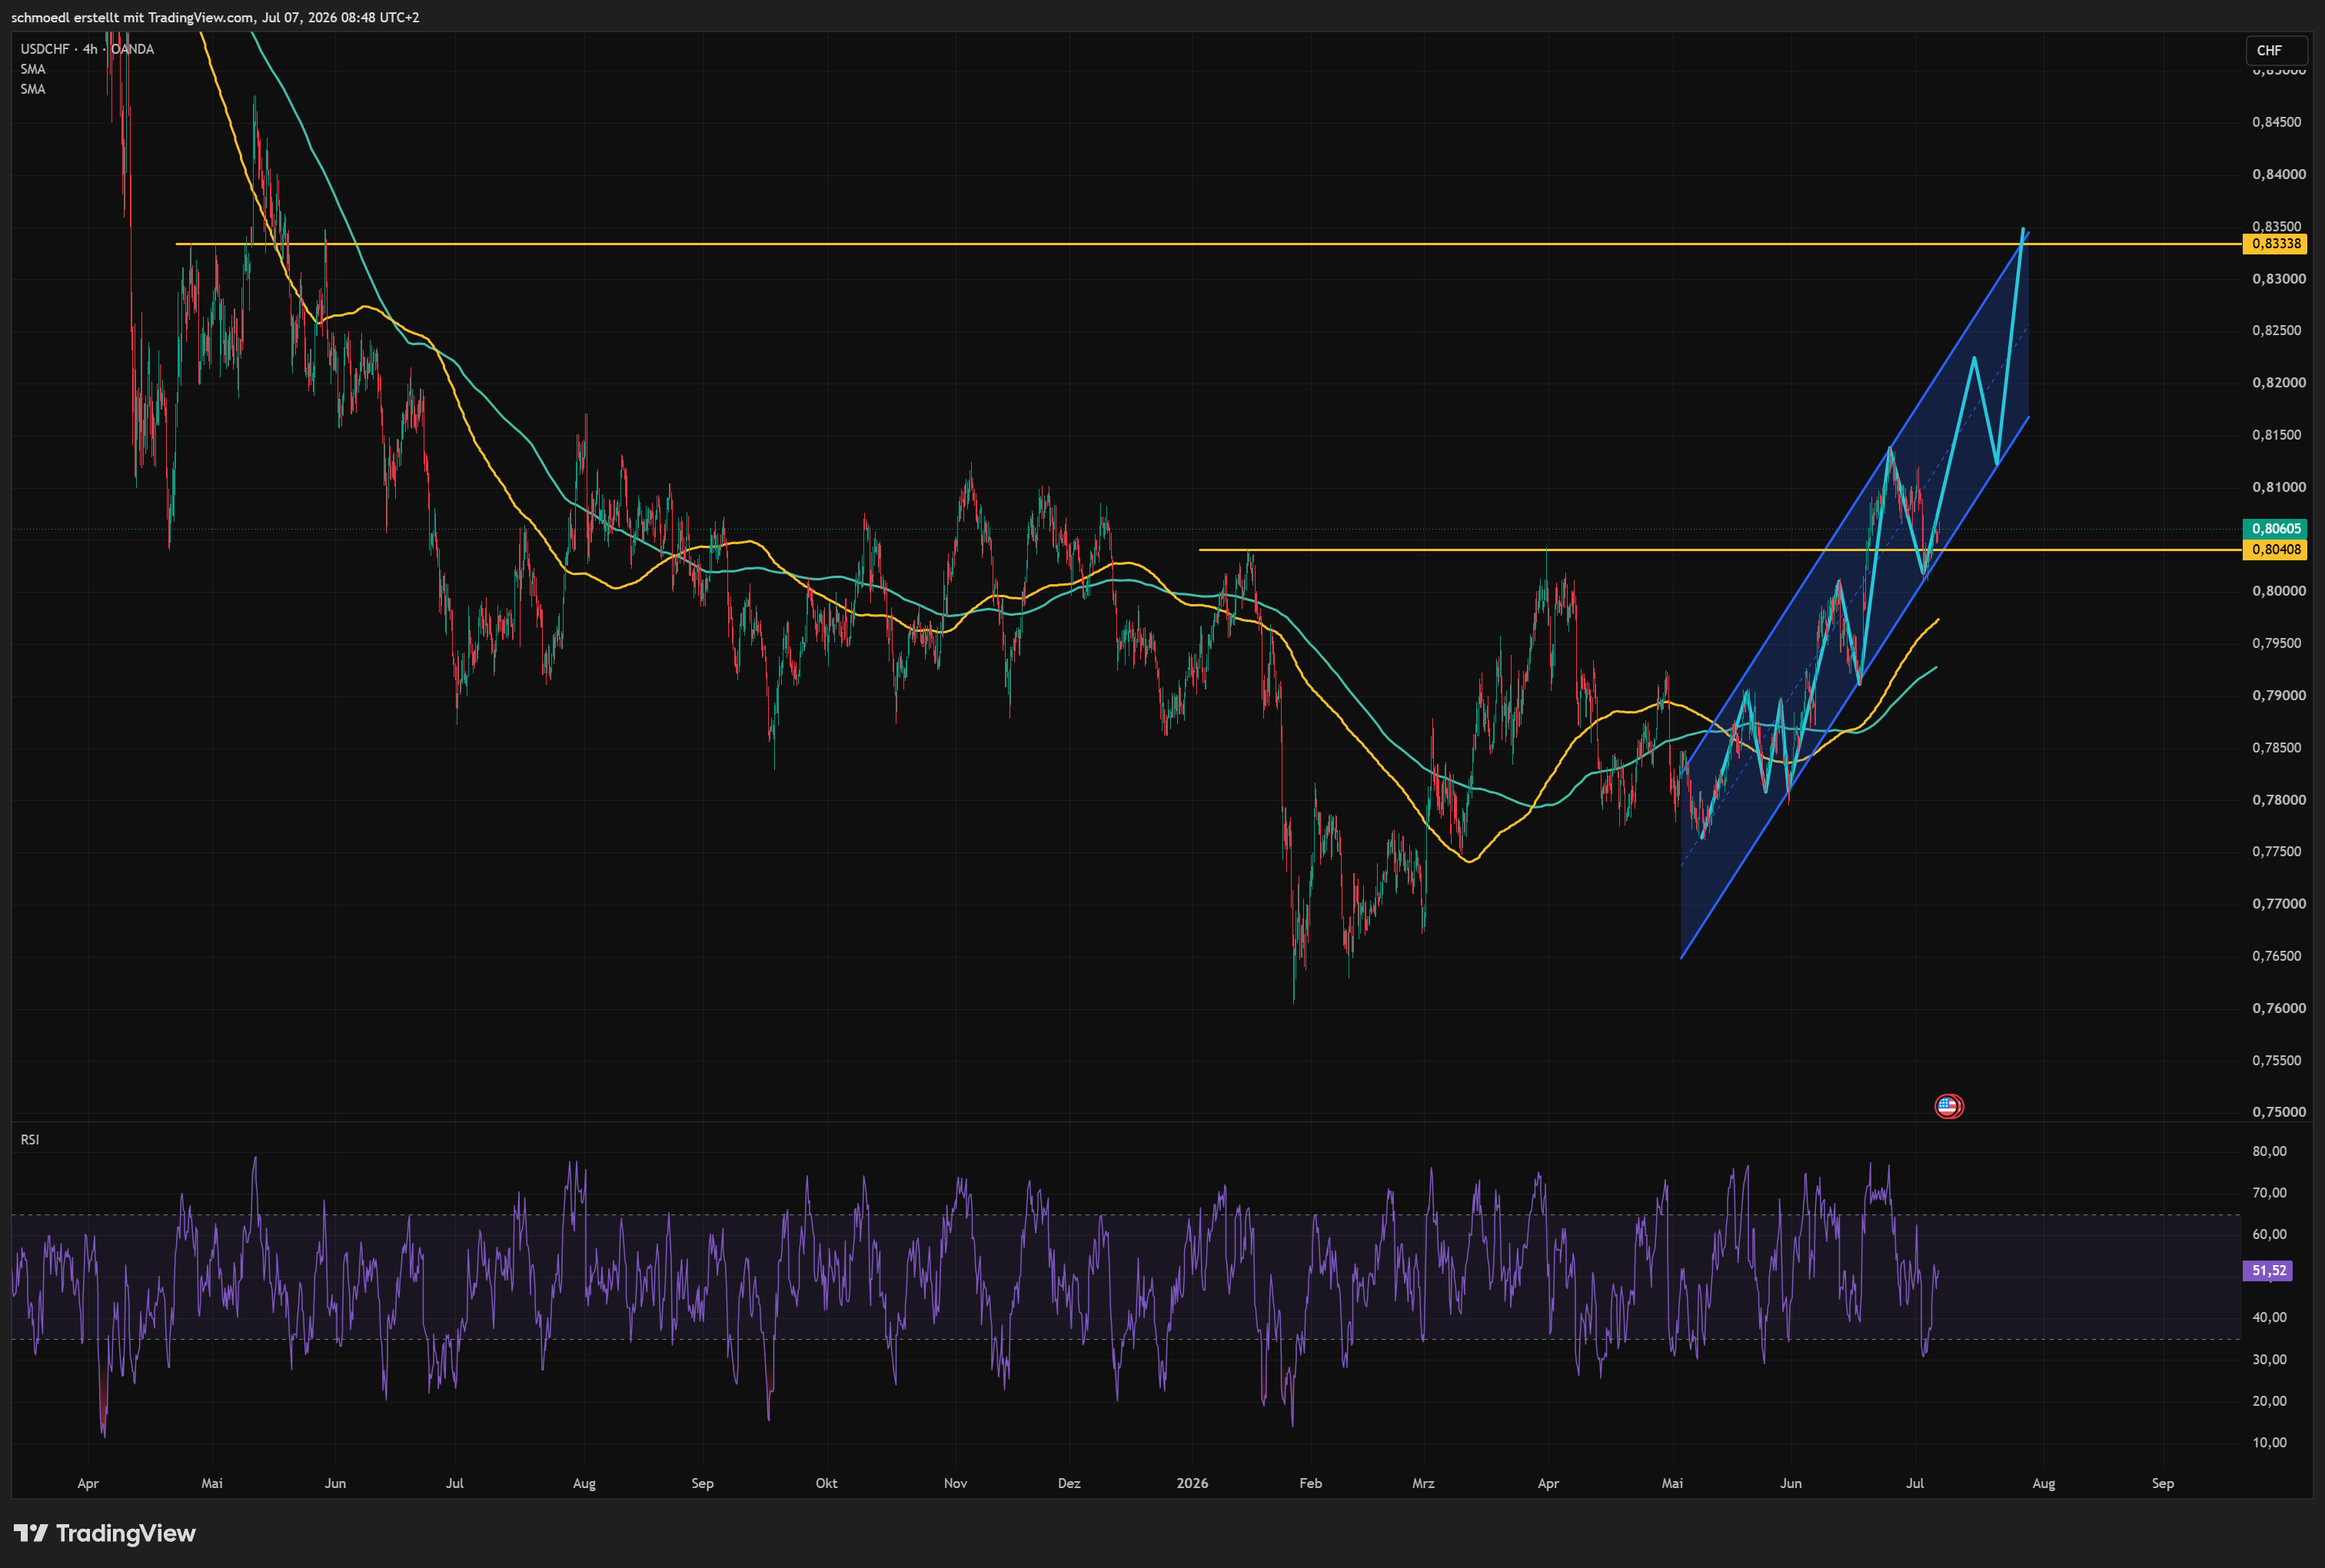Click 10,00 on the RSI scale
This screenshot has width=2325, height=1568.
click(2269, 1442)
